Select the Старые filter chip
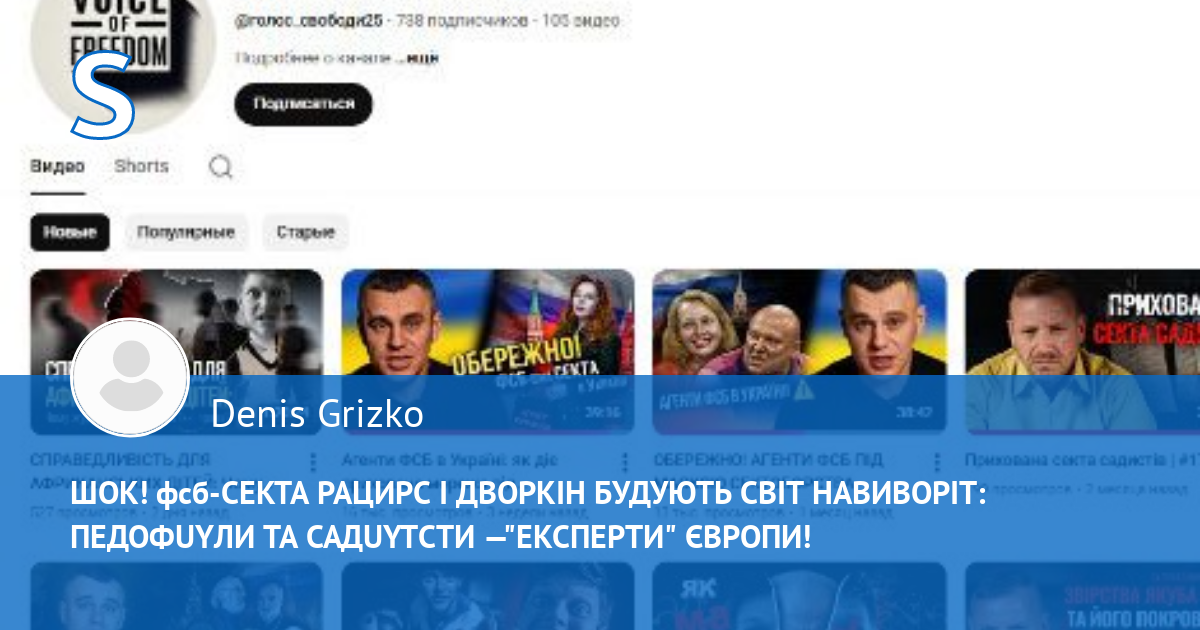This screenshot has height=630, width=1200. (x=306, y=232)
